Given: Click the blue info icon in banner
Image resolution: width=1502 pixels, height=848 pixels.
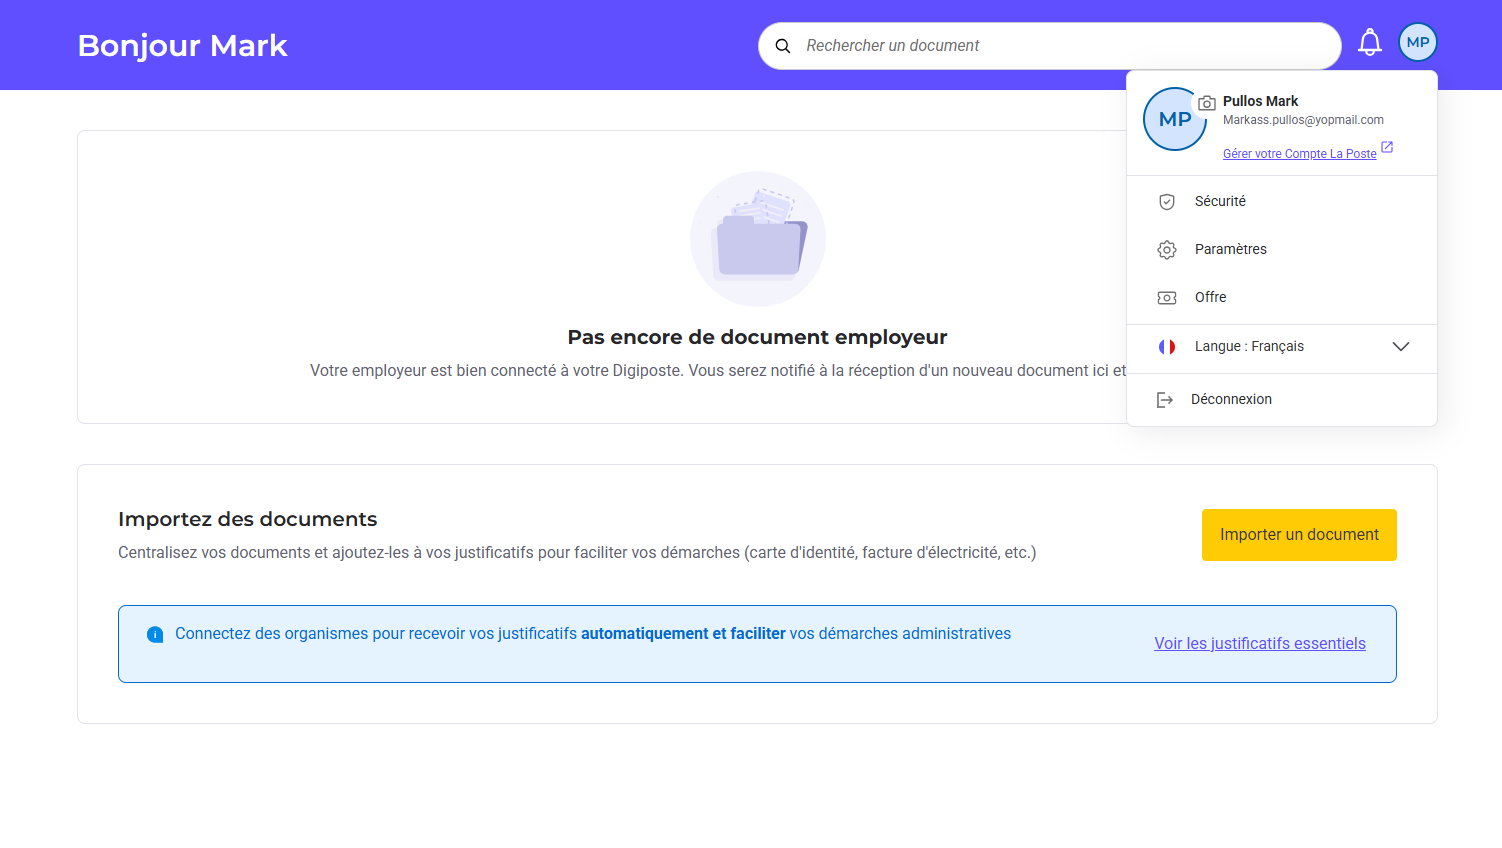Looking at the screenshot, I should click(155, 635).
